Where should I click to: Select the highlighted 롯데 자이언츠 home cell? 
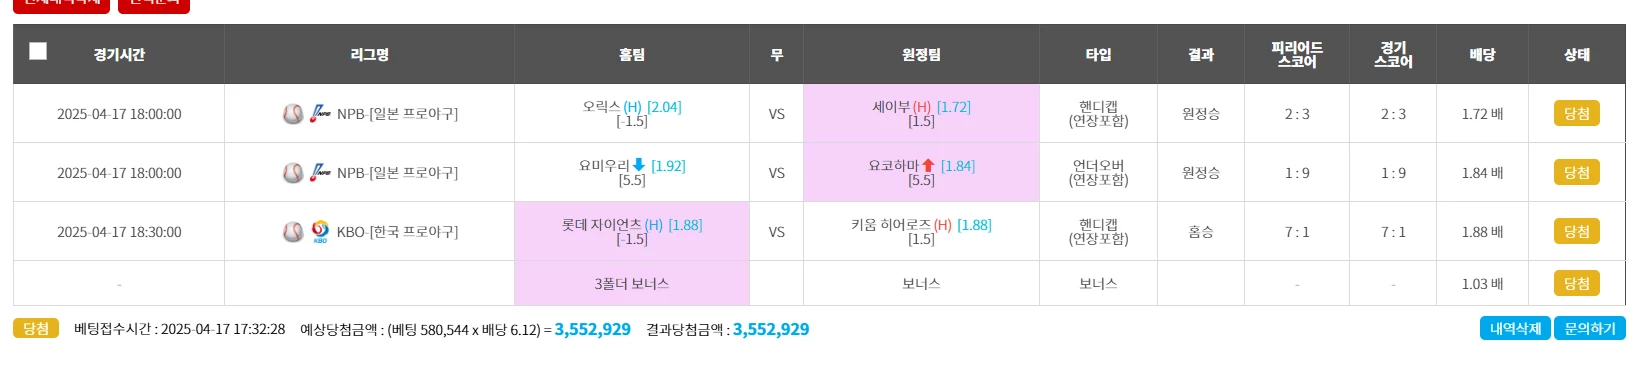(x=632, y=231)
